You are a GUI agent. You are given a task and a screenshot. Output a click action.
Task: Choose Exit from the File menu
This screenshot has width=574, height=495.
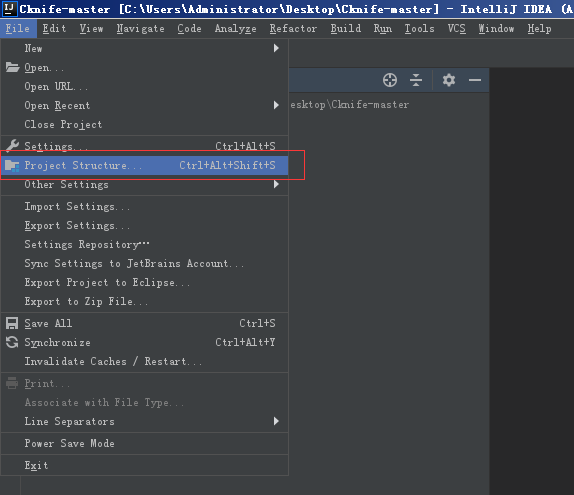[x=144, y=465]
